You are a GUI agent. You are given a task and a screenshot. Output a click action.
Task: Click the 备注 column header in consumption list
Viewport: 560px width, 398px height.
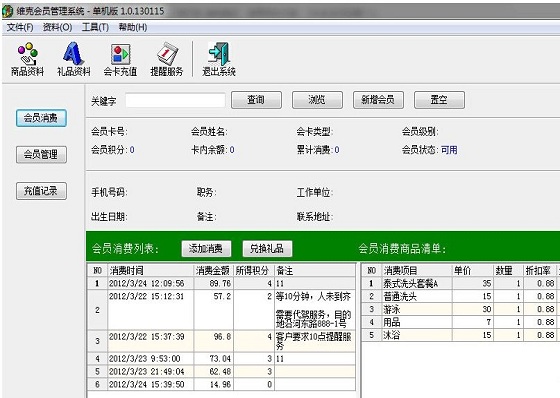(315, 270)
